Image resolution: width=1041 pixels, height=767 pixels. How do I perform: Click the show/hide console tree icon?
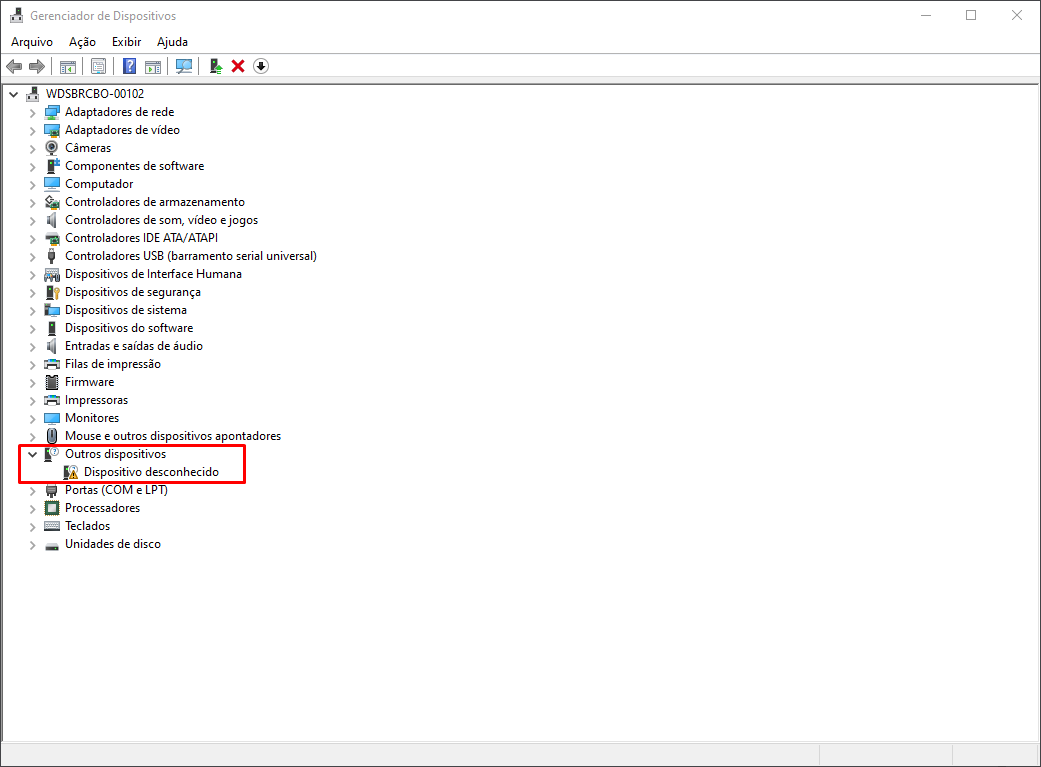pos(68,66)
